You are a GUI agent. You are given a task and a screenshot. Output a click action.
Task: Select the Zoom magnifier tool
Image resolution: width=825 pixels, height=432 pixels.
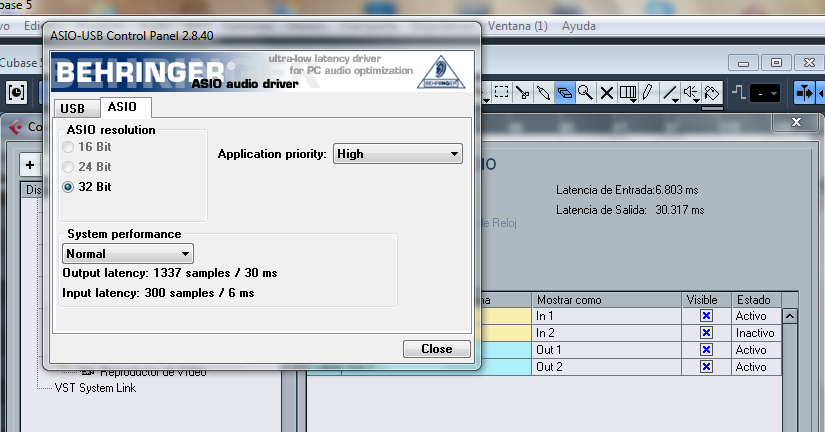coord(585,93)
